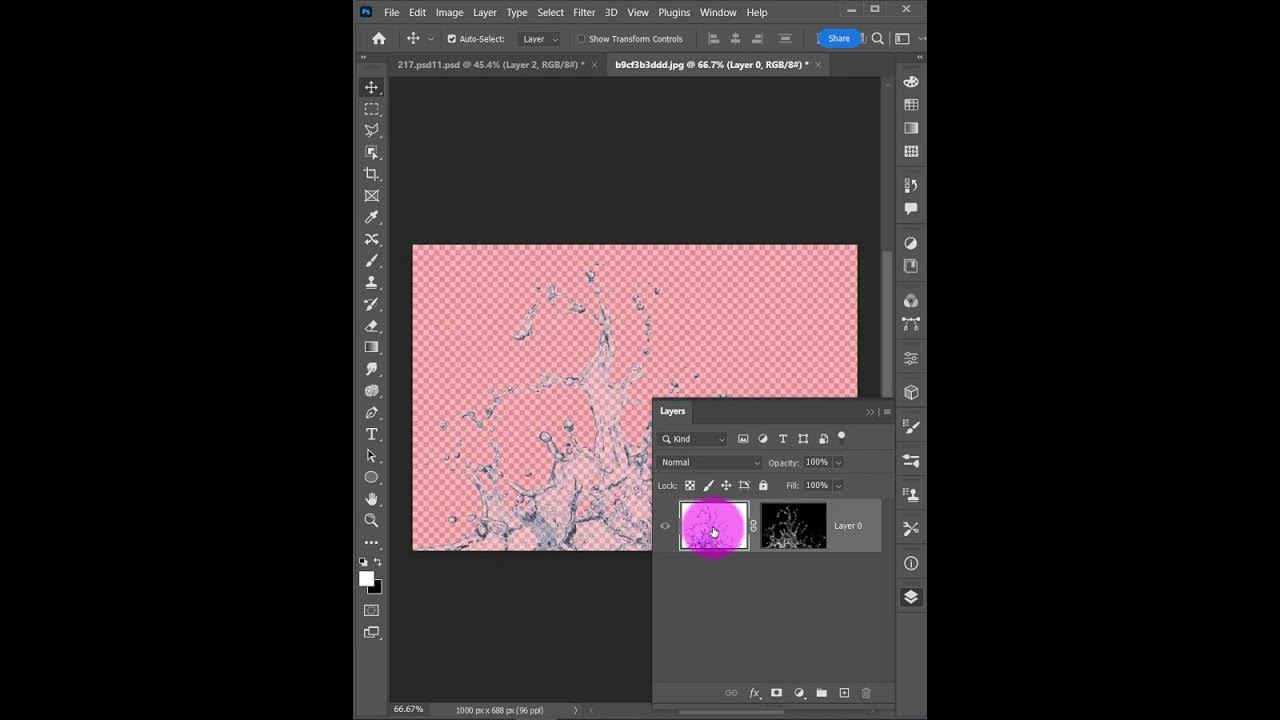Open Auto-Select Layer dropdown

click(x=540, y=39)
